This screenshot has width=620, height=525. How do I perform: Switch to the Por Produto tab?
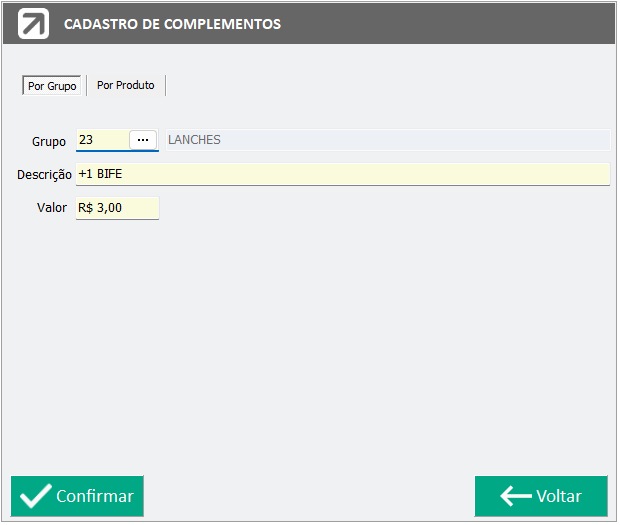click(126, 85)
